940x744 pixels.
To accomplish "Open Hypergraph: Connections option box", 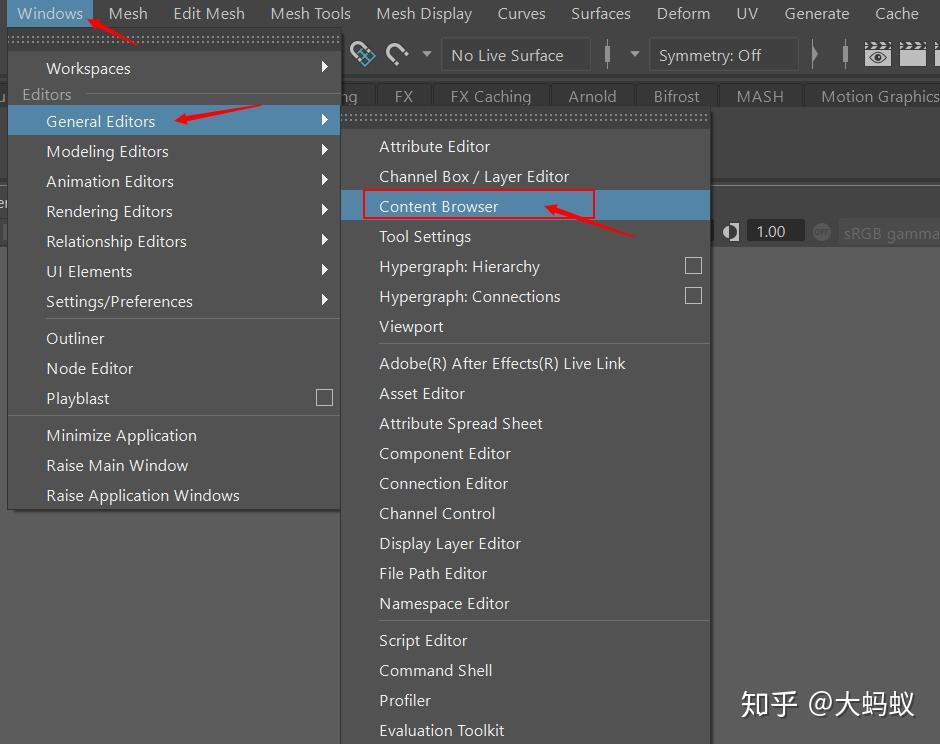I will click(x=693, y=296).
